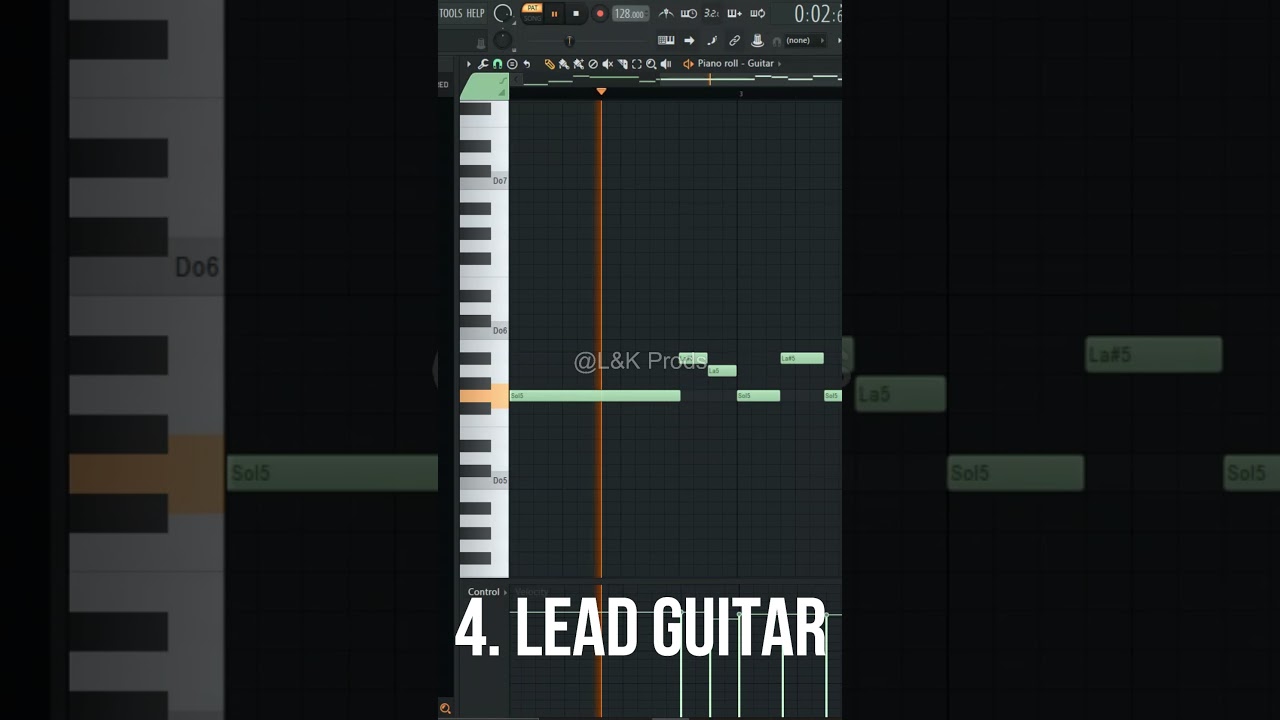The height and width of the screenshot is (720, 1280).
Task: Click the curved arrow icon in the piano roll toolbar
Action: [x=527, y=64]
